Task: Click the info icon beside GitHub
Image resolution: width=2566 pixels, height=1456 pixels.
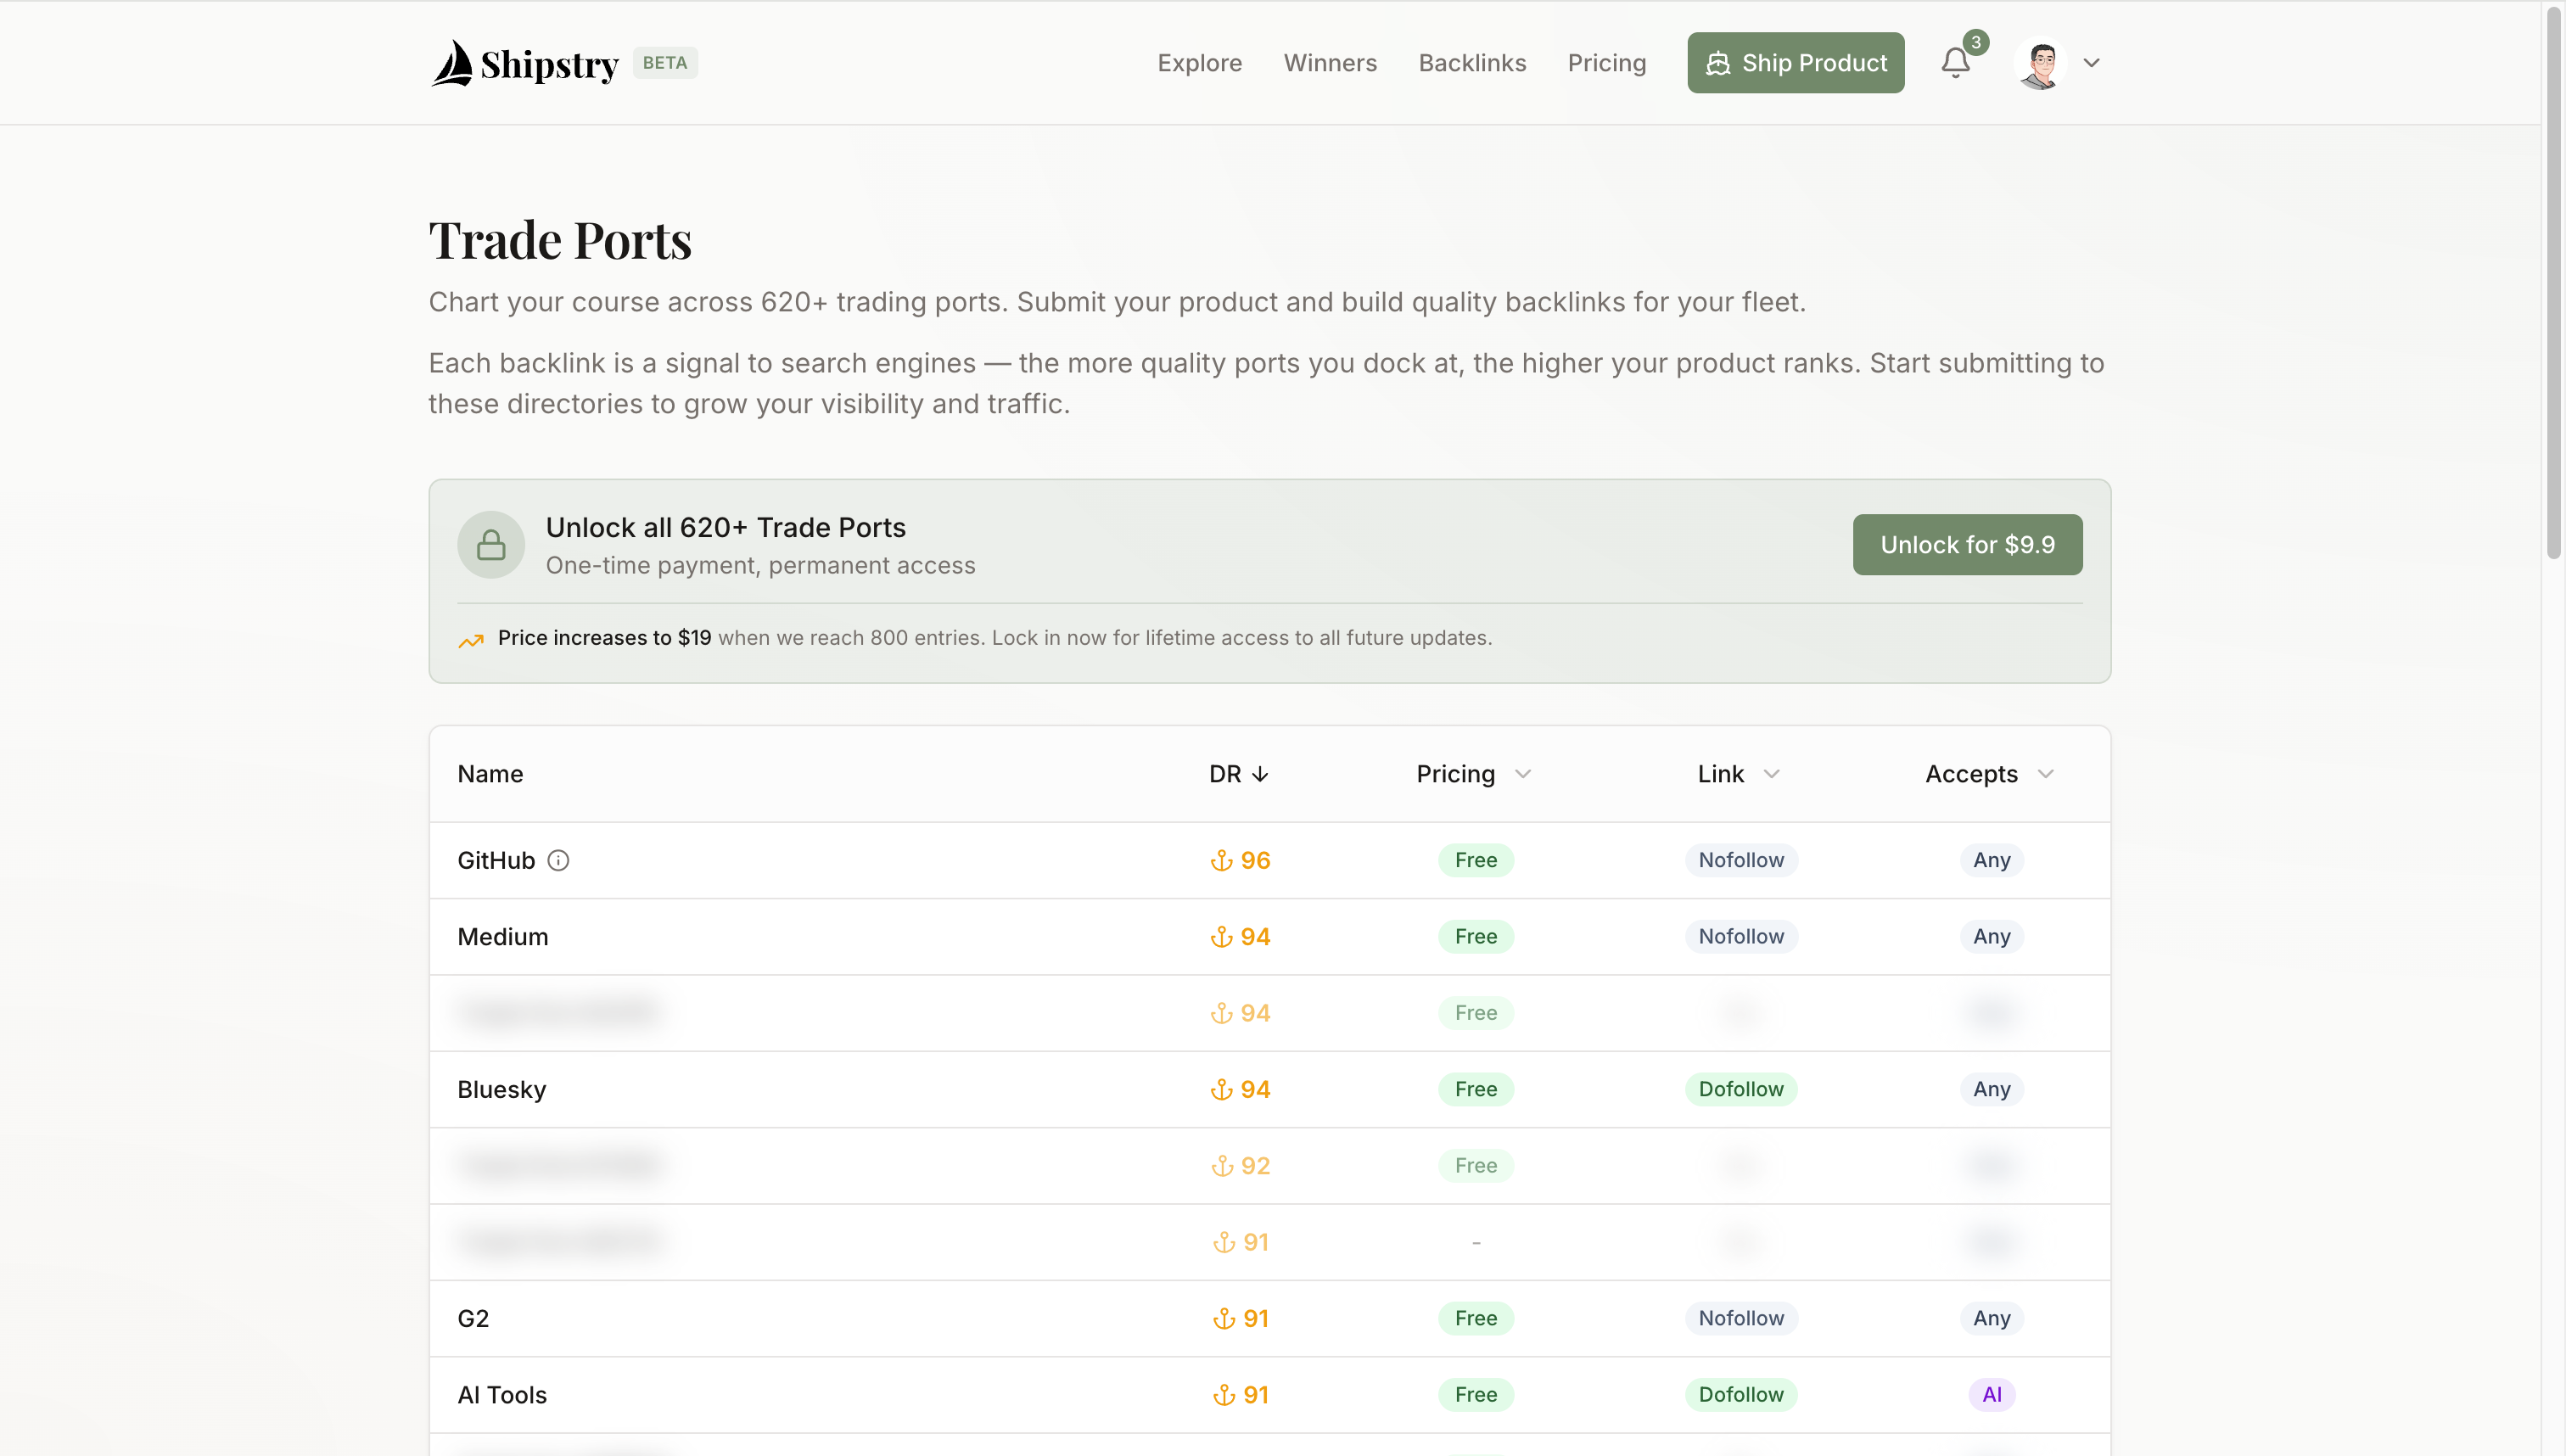Action: [x=558, y=860]
